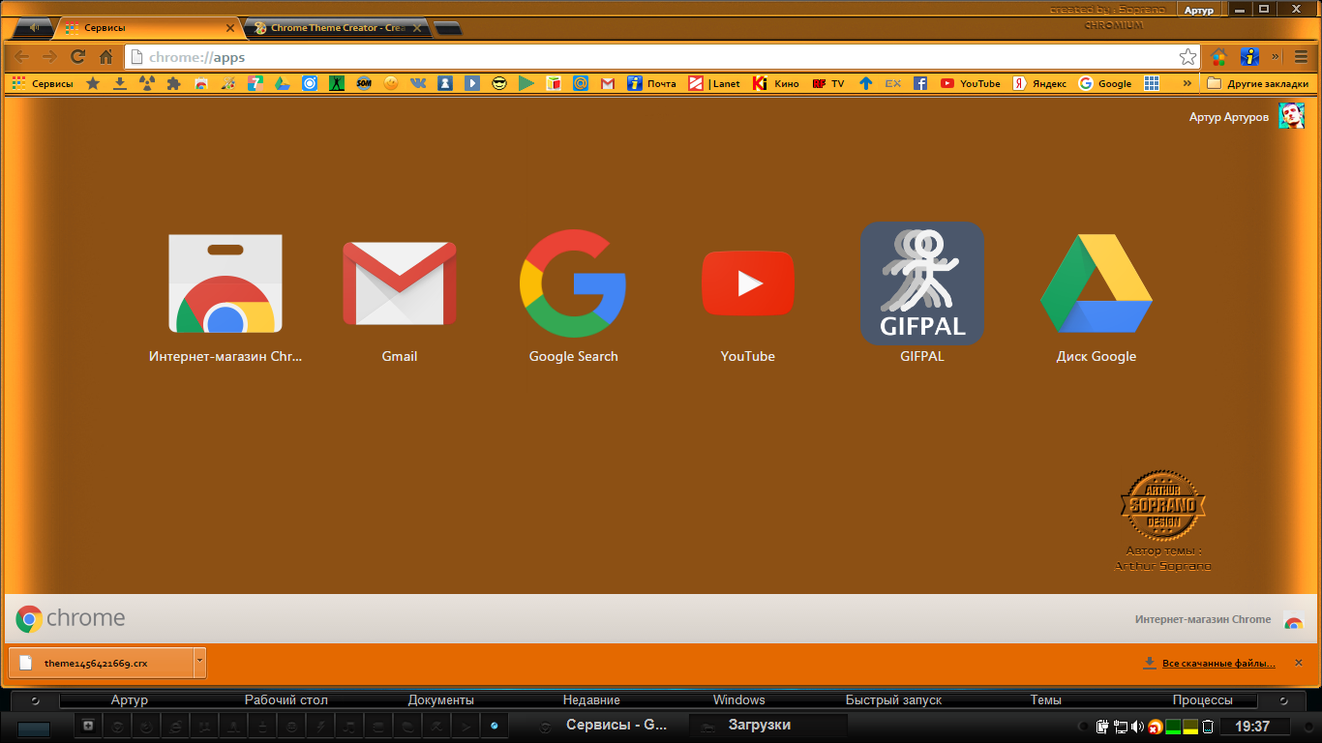The image size is (1322, 743).
Task: Bookmark this page with the star icon
Action: (1187, 57)
